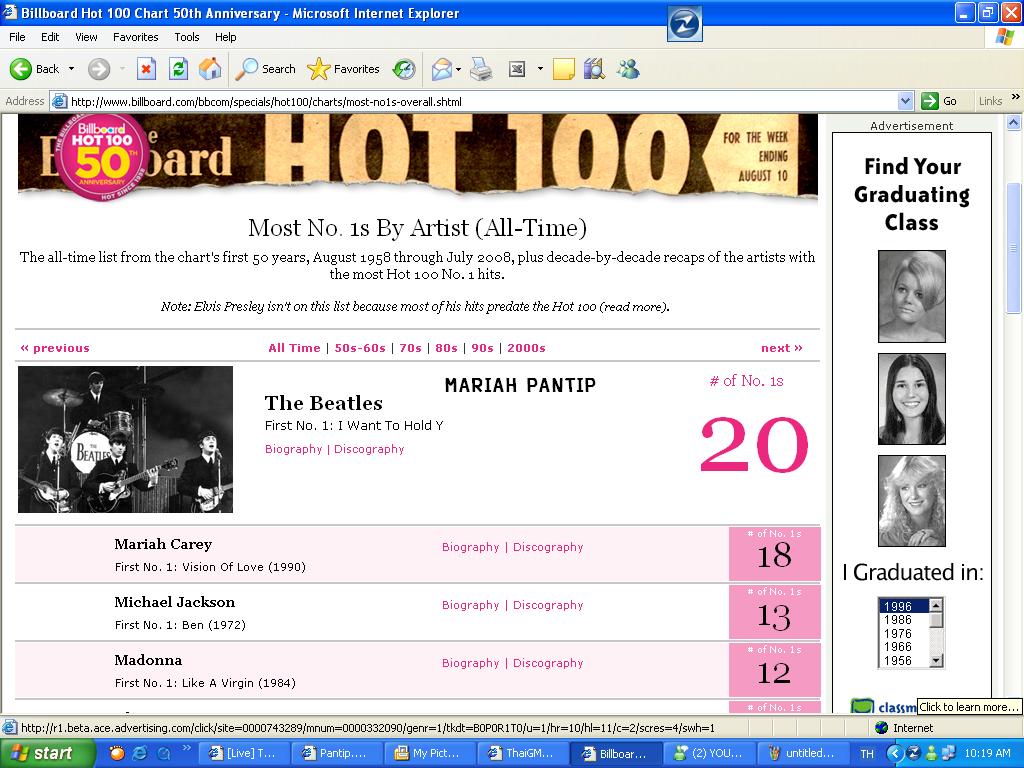Viewport: 1024px width, 768px height.
Task: Click the Go button
Action: (939, 101)
